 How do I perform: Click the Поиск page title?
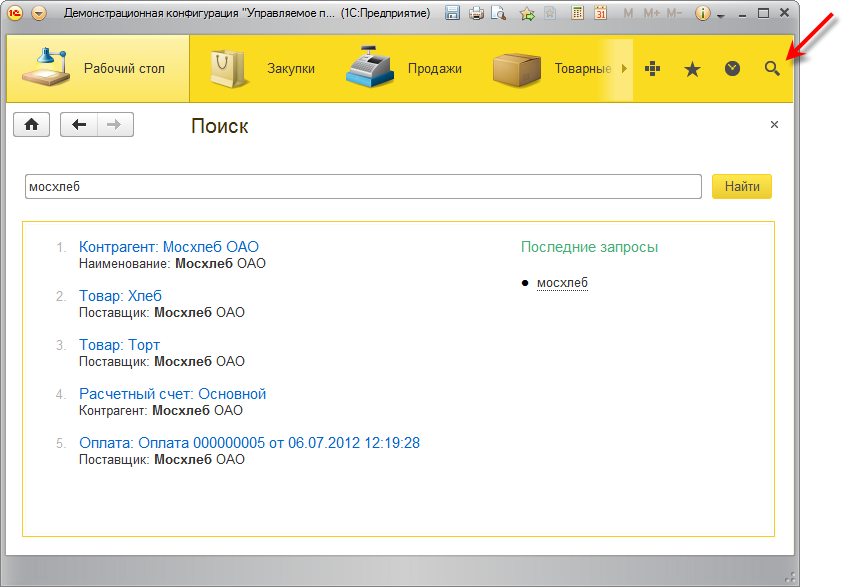[x=220, y=126]
